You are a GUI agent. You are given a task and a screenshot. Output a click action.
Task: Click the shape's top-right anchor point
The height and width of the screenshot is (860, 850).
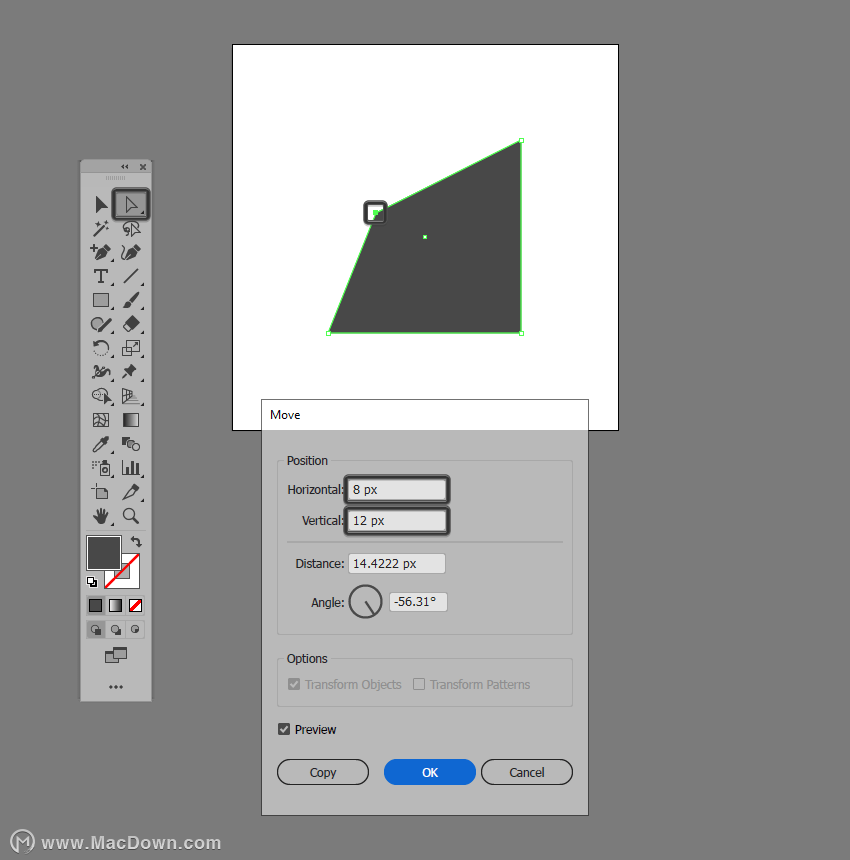click(522, 141)
